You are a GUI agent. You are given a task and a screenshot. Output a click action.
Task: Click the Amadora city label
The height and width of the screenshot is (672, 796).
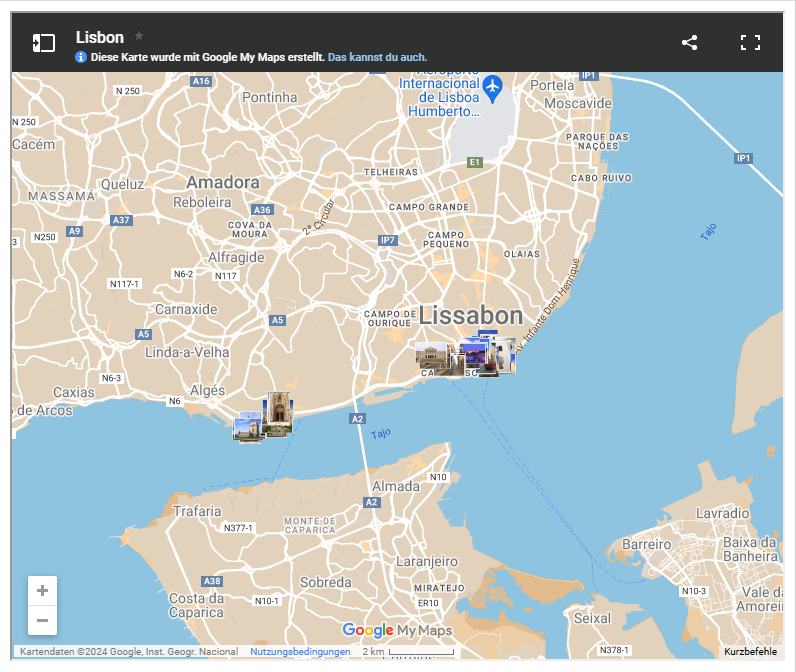pos(222,182)
